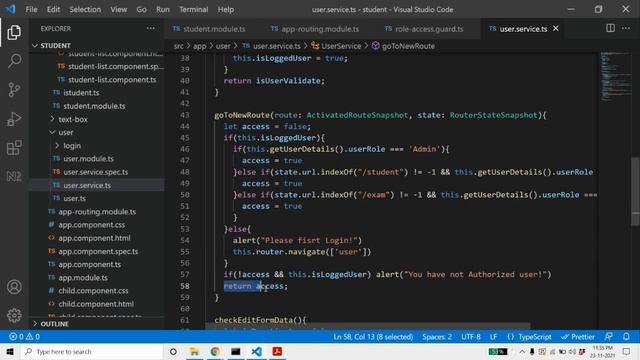Open the Accounts menu icon
This screenshot has height=360, width=640.
(x=14, y=287)
